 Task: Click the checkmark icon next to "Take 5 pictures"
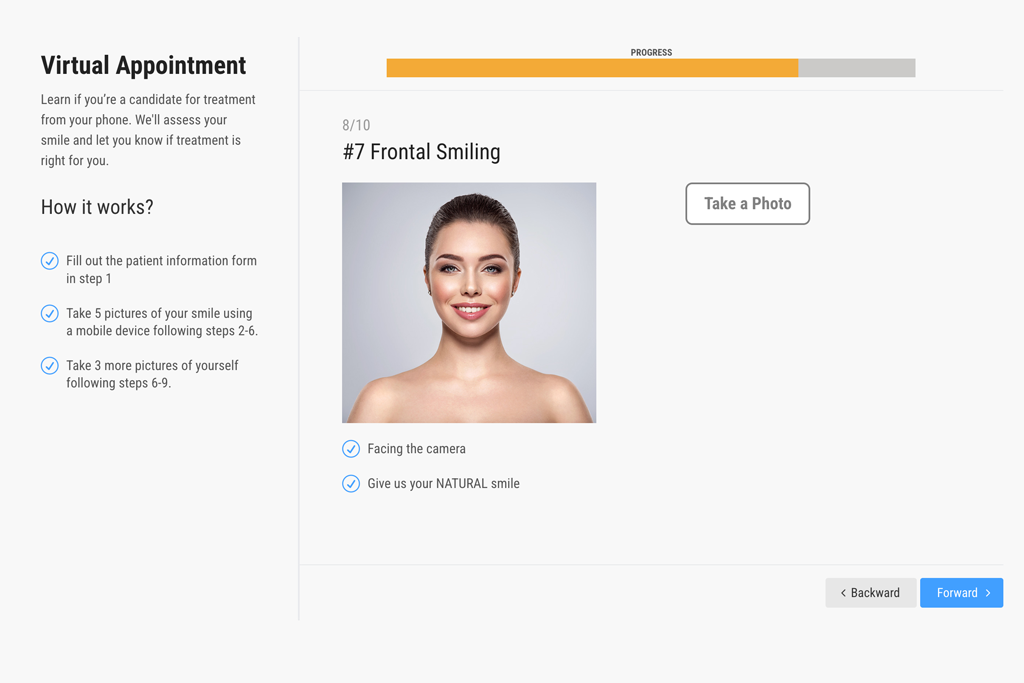coord(50,314)
